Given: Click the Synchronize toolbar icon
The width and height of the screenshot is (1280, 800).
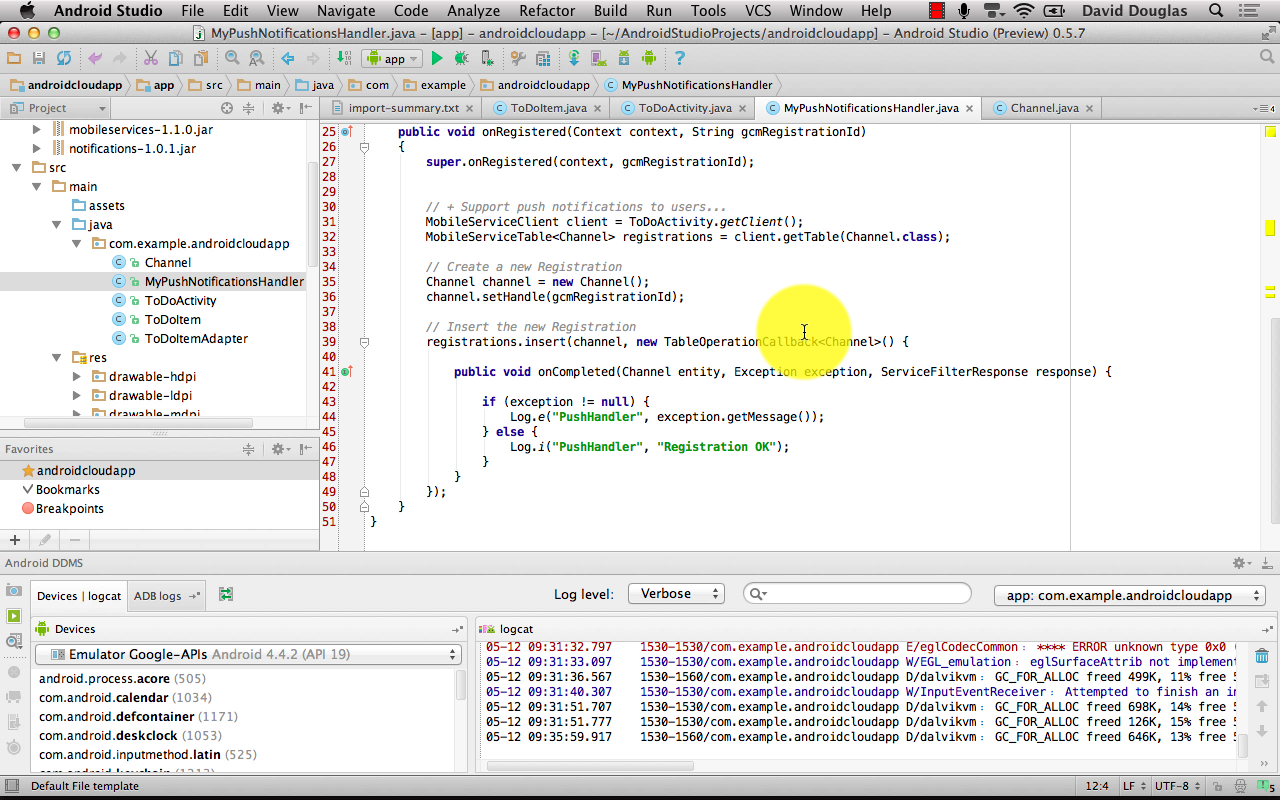Looking at the screenshot, I should 64,58.
